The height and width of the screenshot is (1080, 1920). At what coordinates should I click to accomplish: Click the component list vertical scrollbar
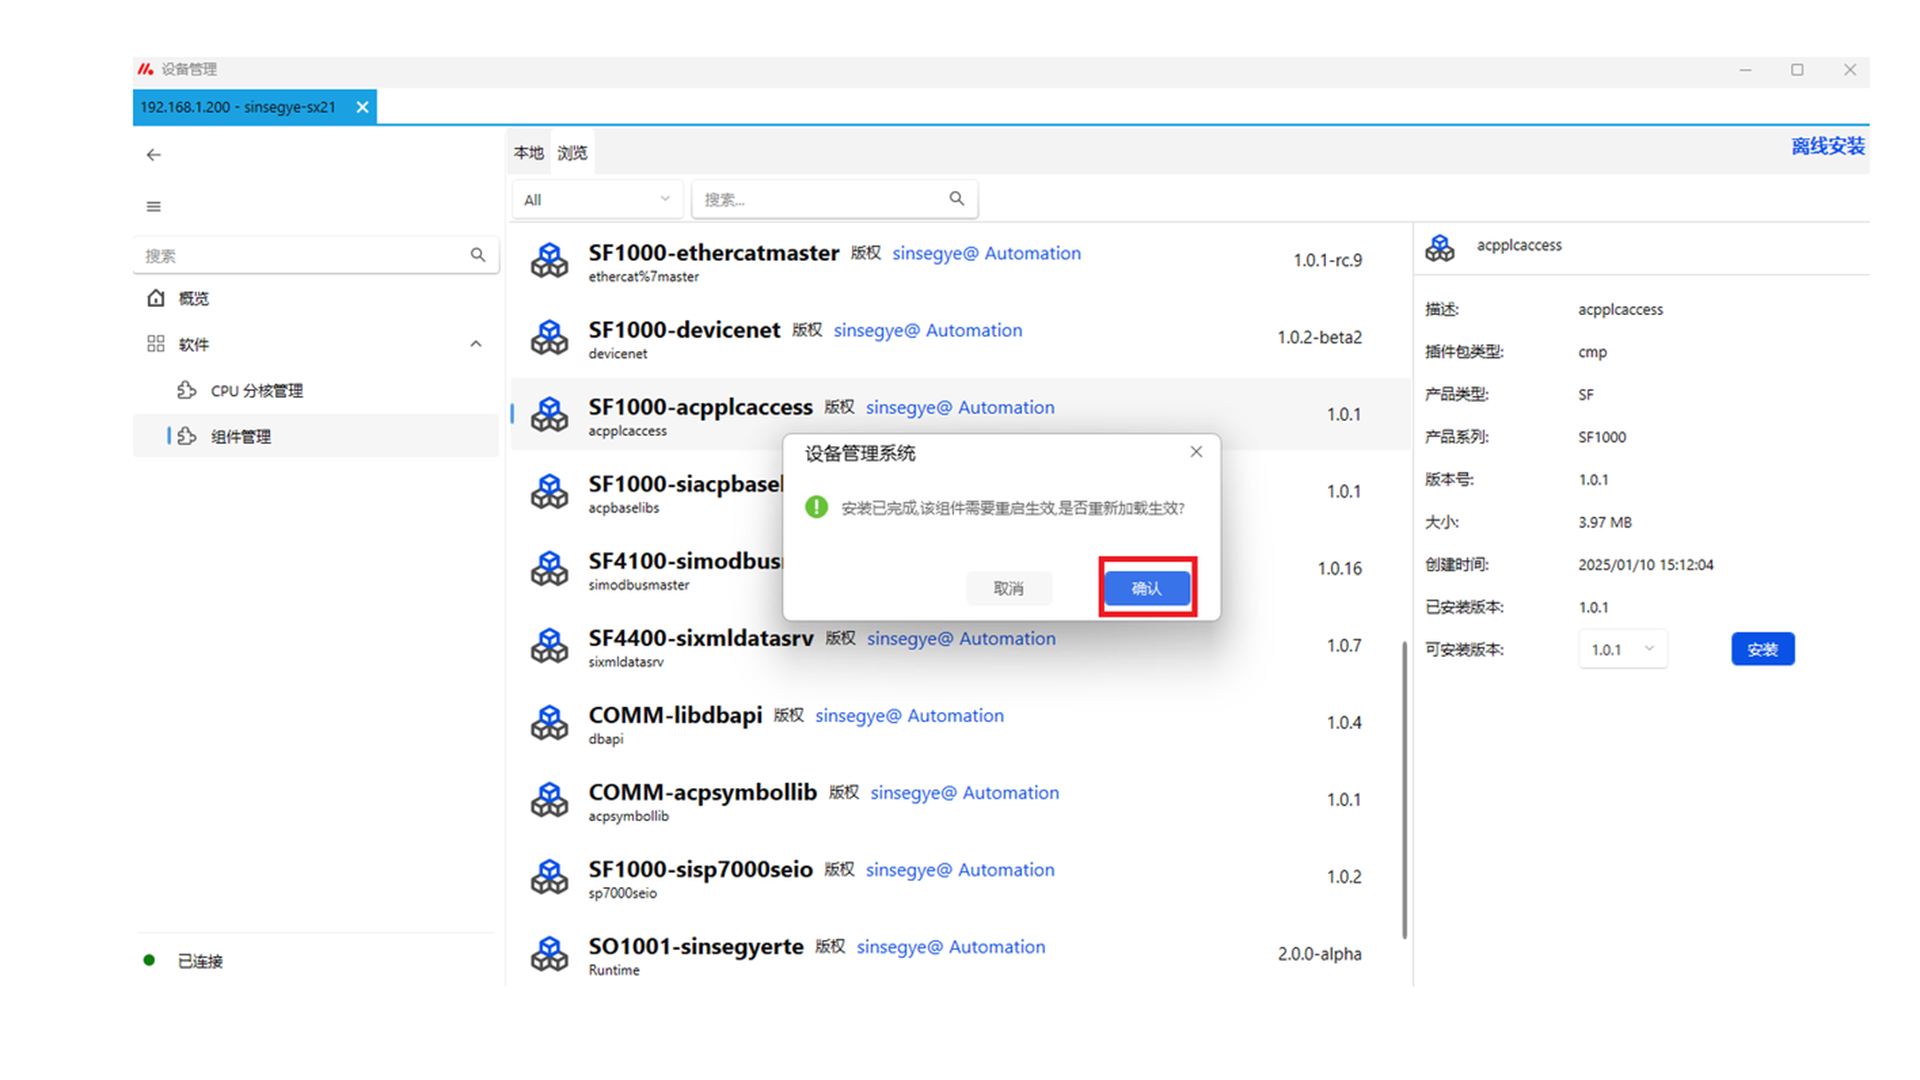(1404, 790)
